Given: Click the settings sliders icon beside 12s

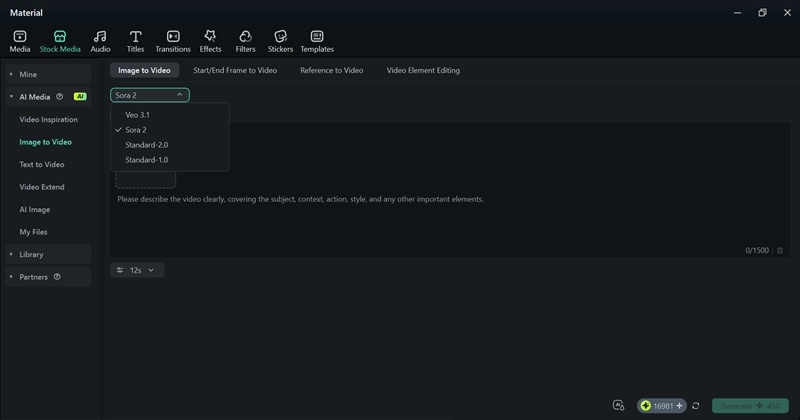Looking at the screenshot, I should tap(120, 270).
